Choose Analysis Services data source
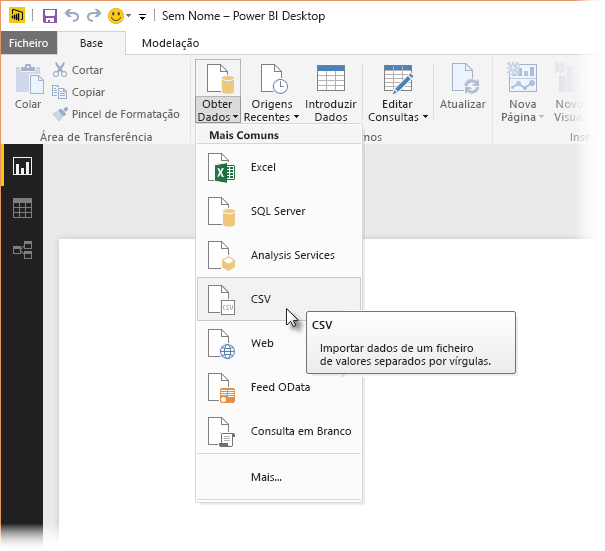Image resolution: width=605 pixels, height=551 pixels. tap(279, 255)
